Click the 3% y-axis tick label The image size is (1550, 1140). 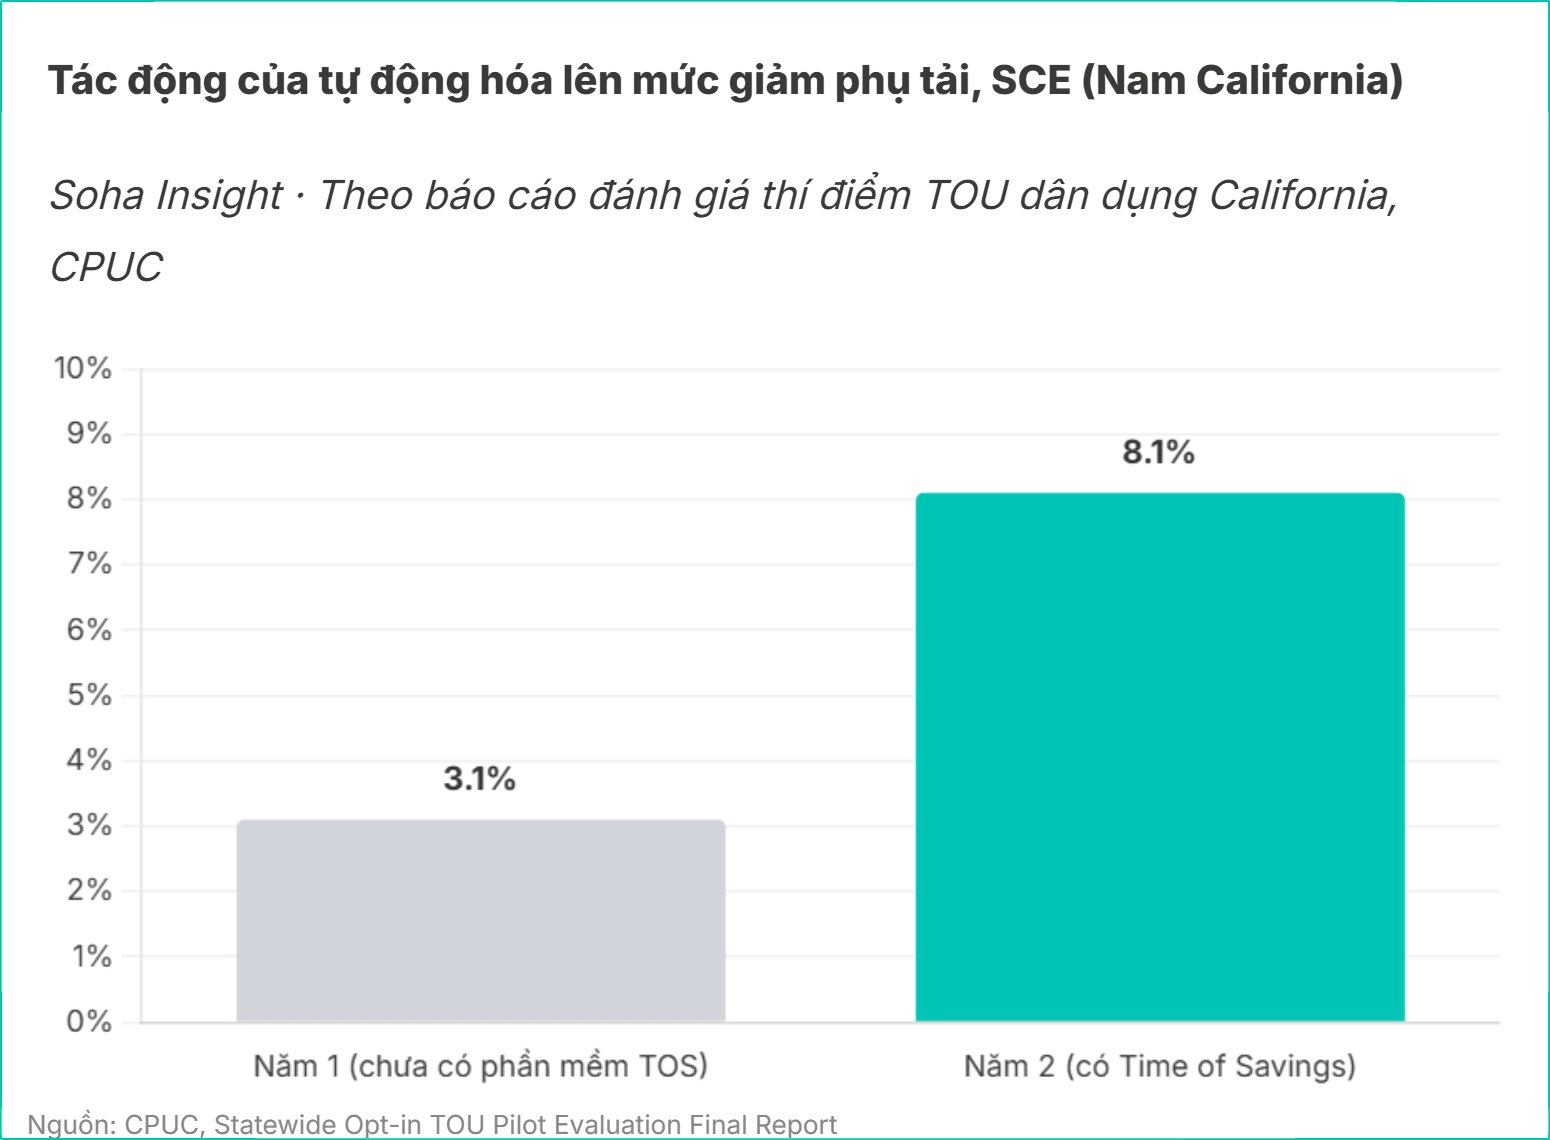click(89, 825)
